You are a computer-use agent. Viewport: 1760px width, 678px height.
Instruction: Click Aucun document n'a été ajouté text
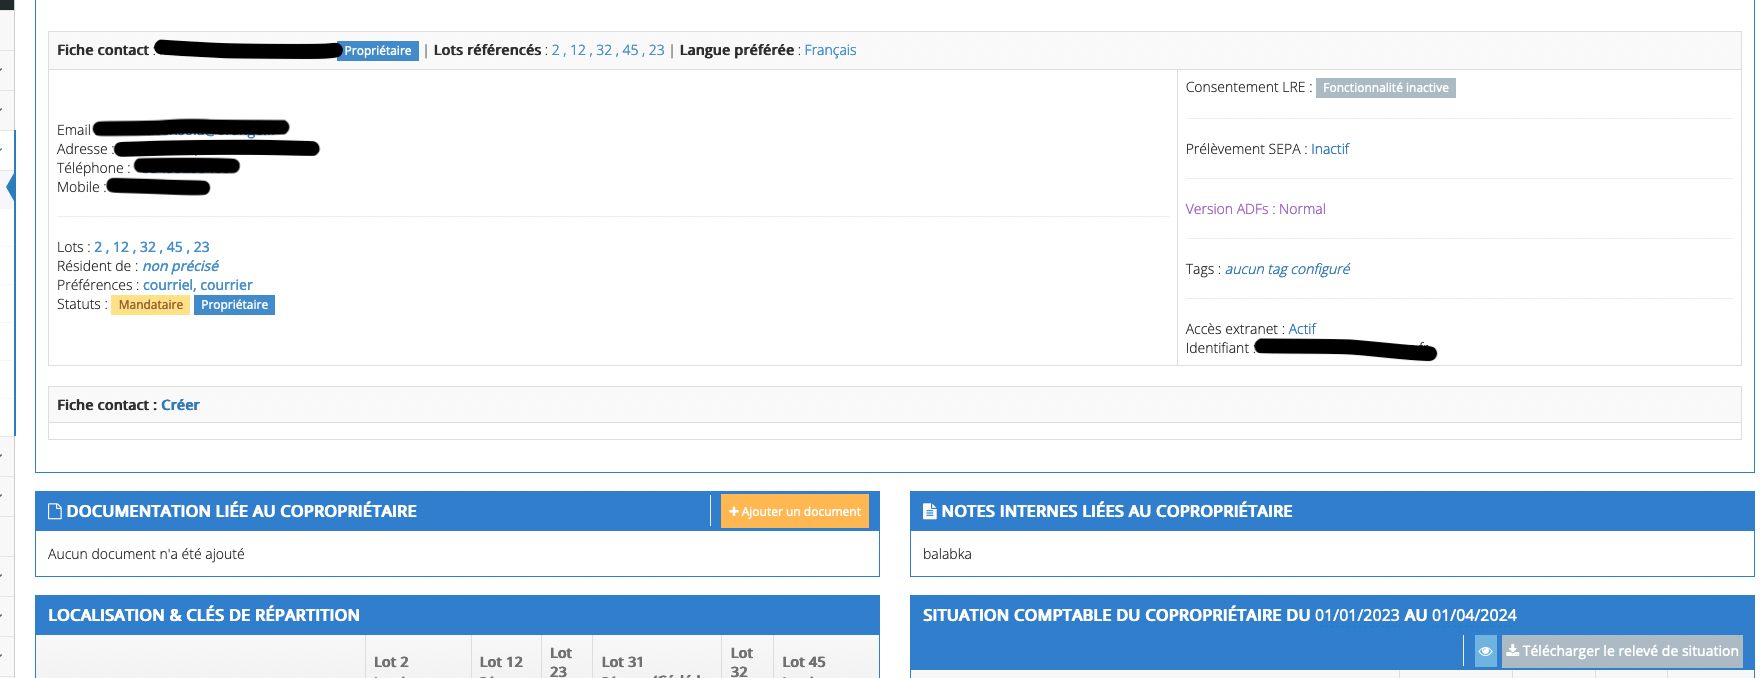146,554
